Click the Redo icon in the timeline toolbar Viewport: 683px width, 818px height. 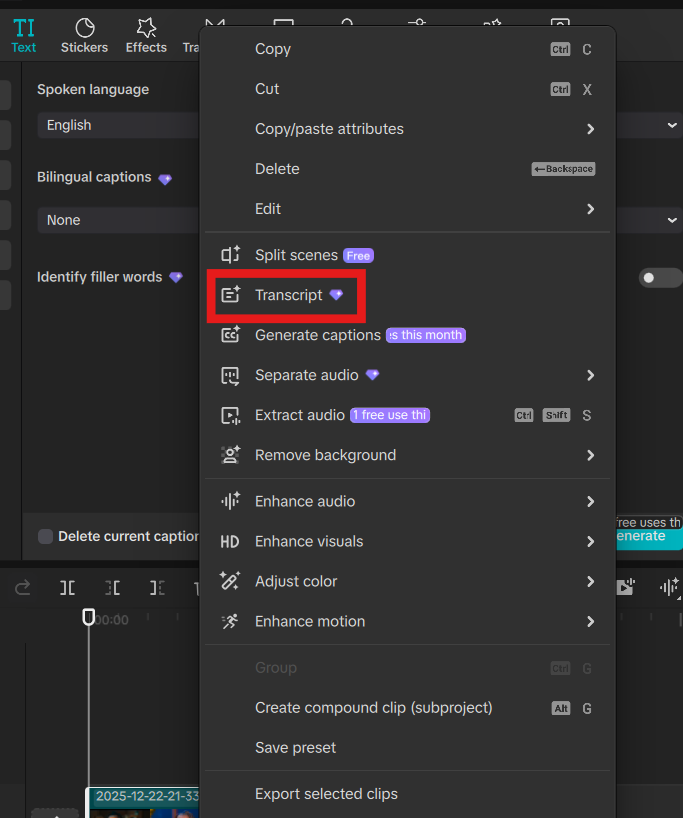(22, 587)
